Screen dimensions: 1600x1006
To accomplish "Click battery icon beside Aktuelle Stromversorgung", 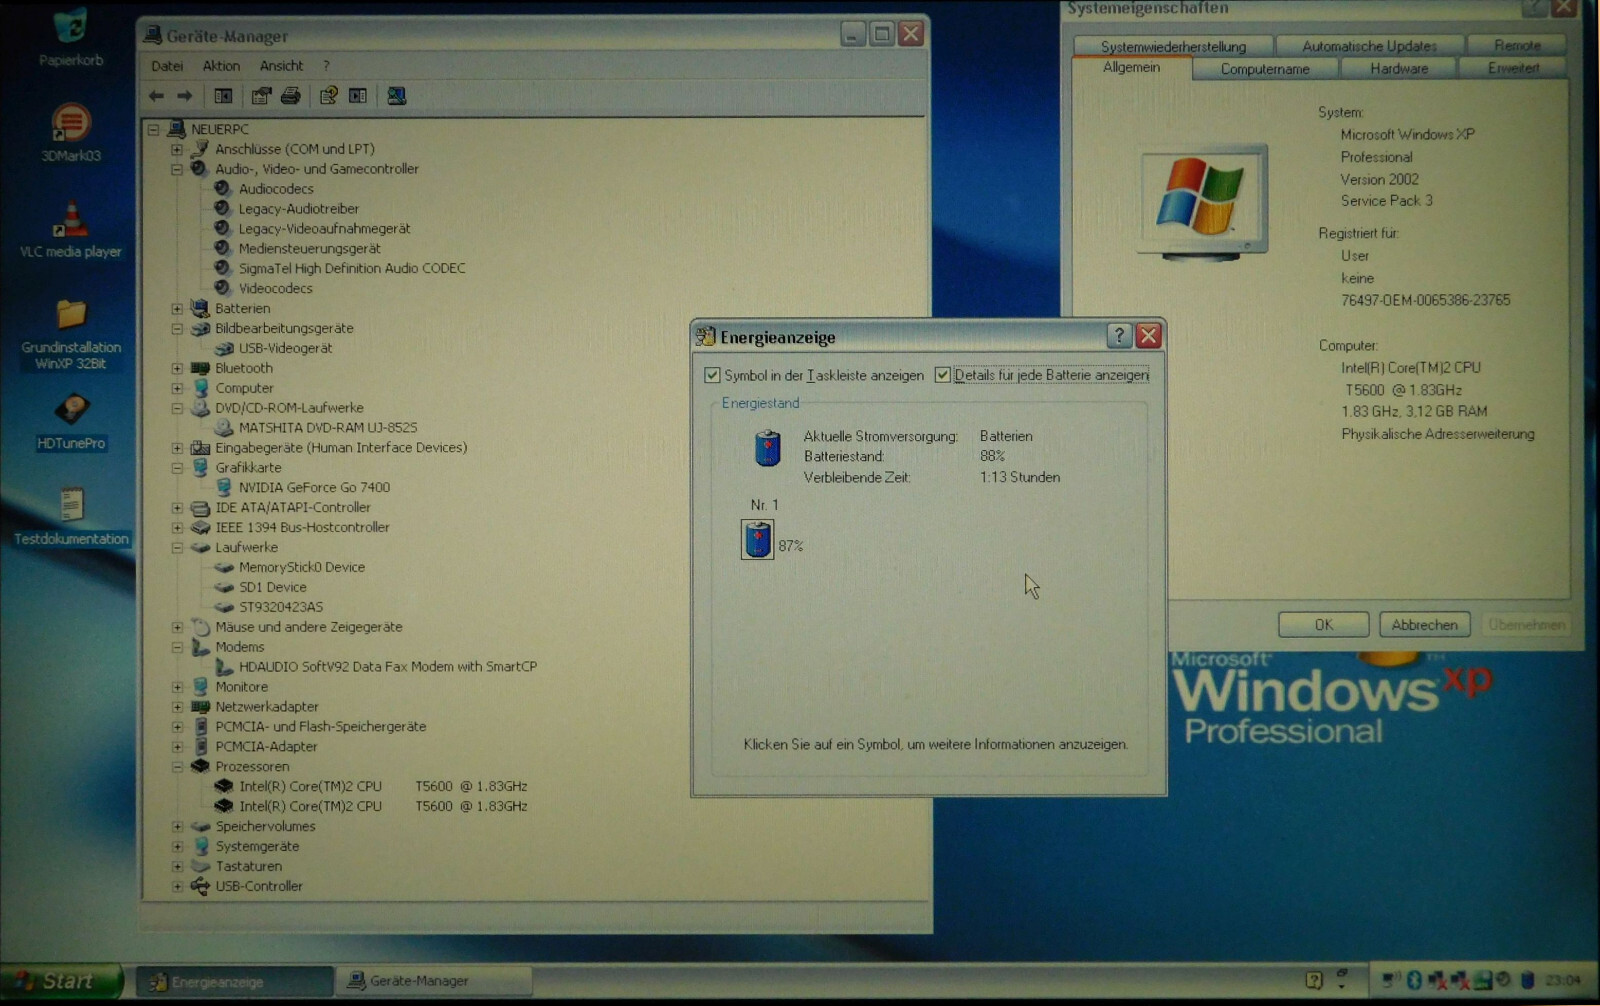I will pyautogui.click(x=767, y=447).
